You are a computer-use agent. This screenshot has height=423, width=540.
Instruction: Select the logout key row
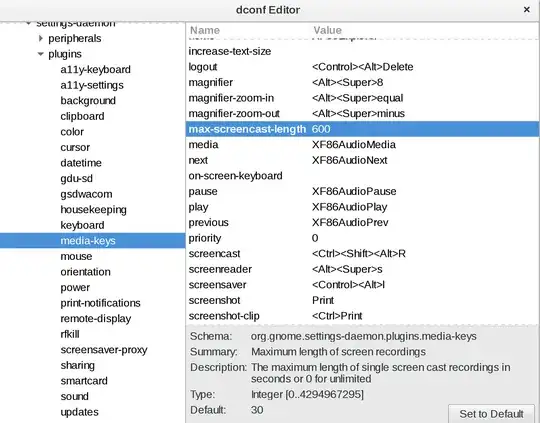362,67
